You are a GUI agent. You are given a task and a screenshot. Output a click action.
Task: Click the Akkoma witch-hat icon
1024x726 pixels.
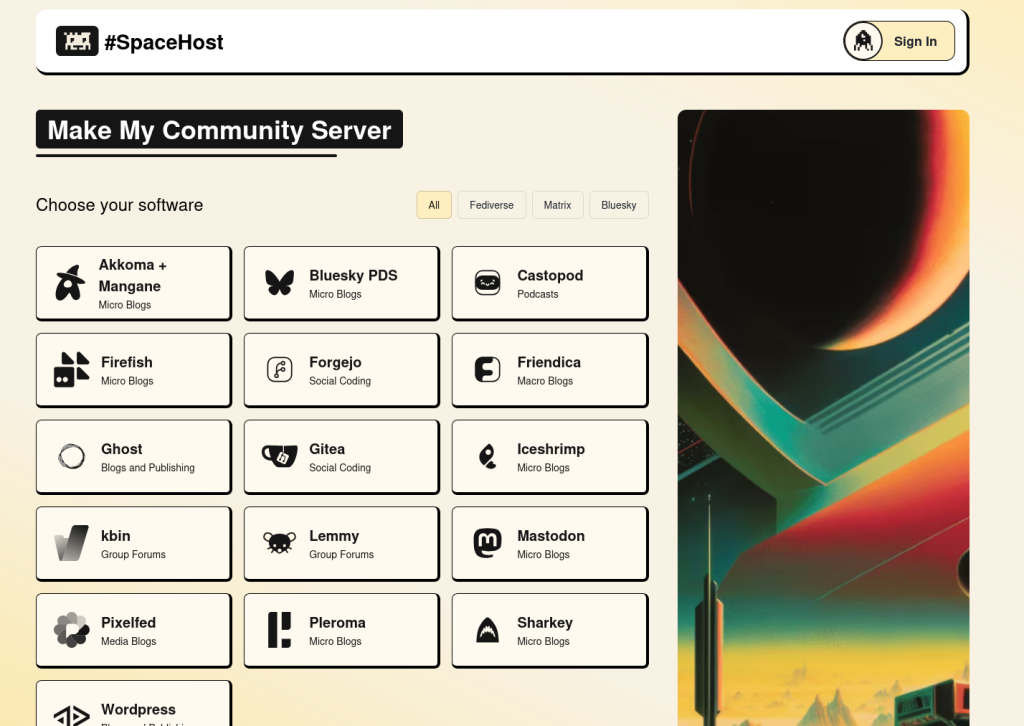coord(70,283)
